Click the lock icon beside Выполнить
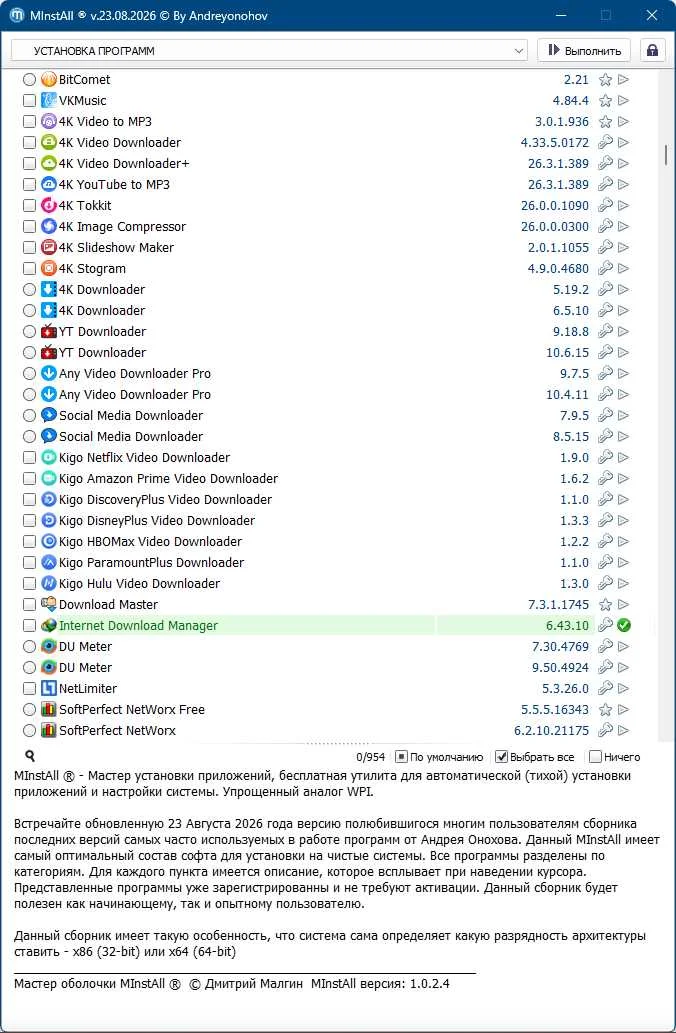This screenshot has width=676, height=1033. [x=652, y=51]
